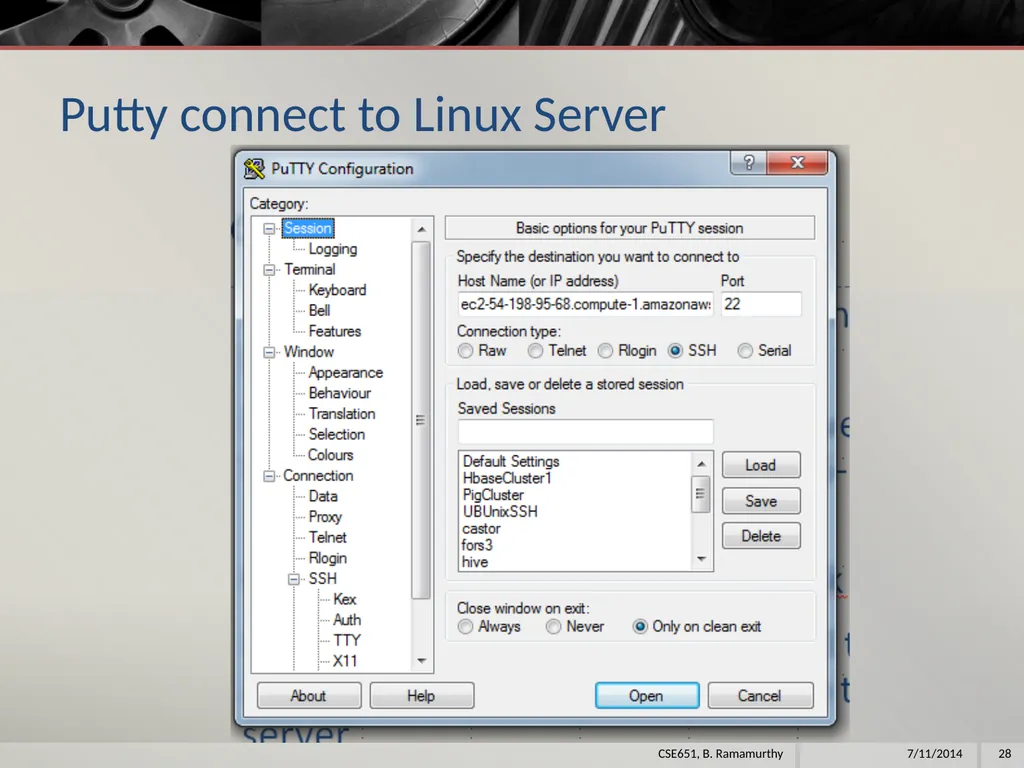
Task: Select HbaseCluster1 saved session
Action: pos(507,478)
